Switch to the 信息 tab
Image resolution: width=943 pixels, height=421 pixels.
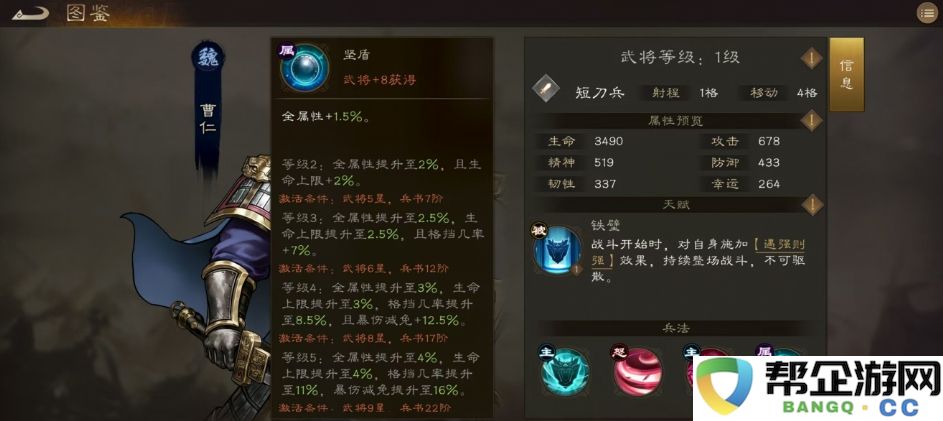coord(847,74)
